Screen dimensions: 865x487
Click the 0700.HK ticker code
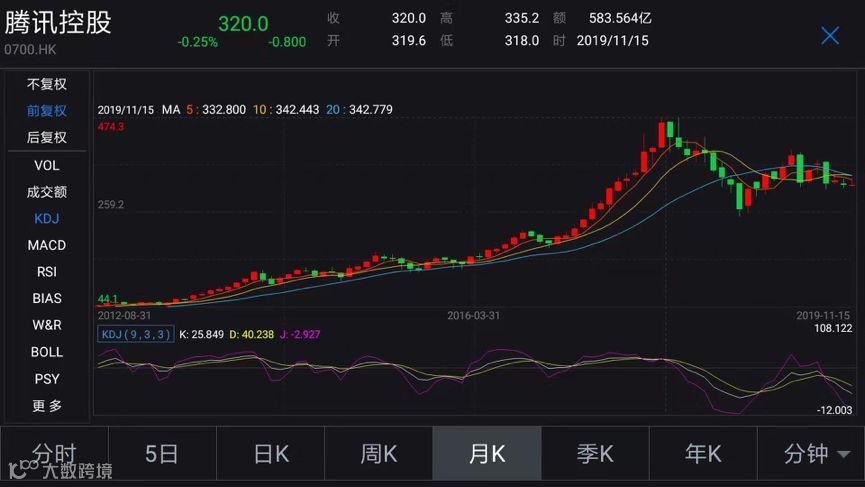coord(30,50)
